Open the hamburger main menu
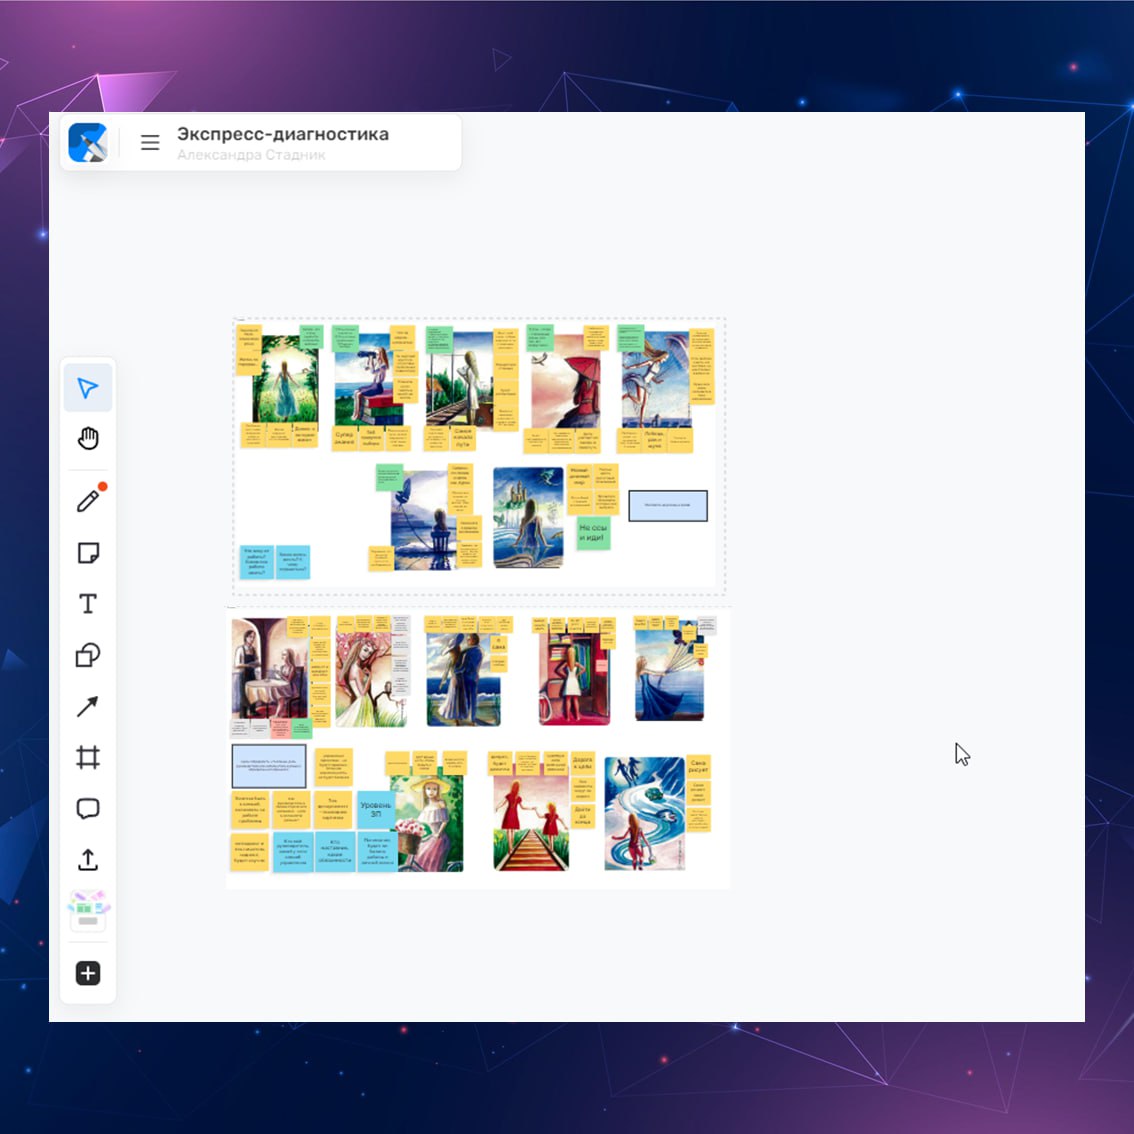Viewport: 1134px width, 1134px height. (x=150, y=143)
